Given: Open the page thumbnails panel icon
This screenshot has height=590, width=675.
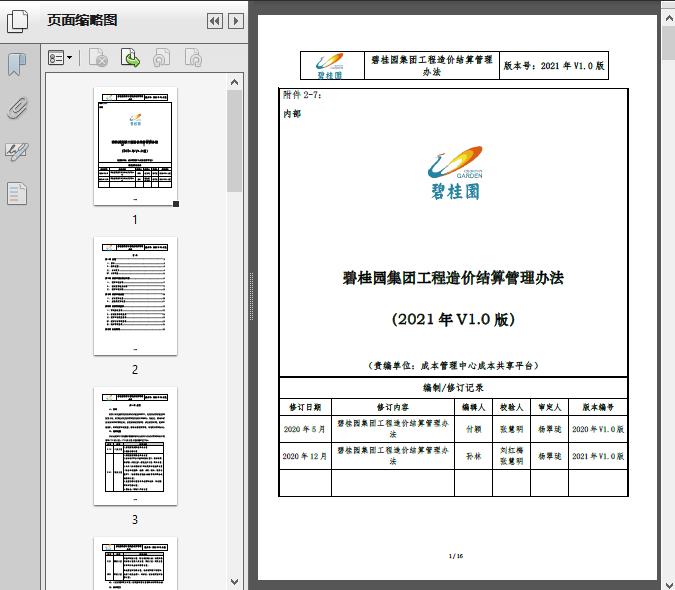Looking at the screenshot, I should click(18, 21).
